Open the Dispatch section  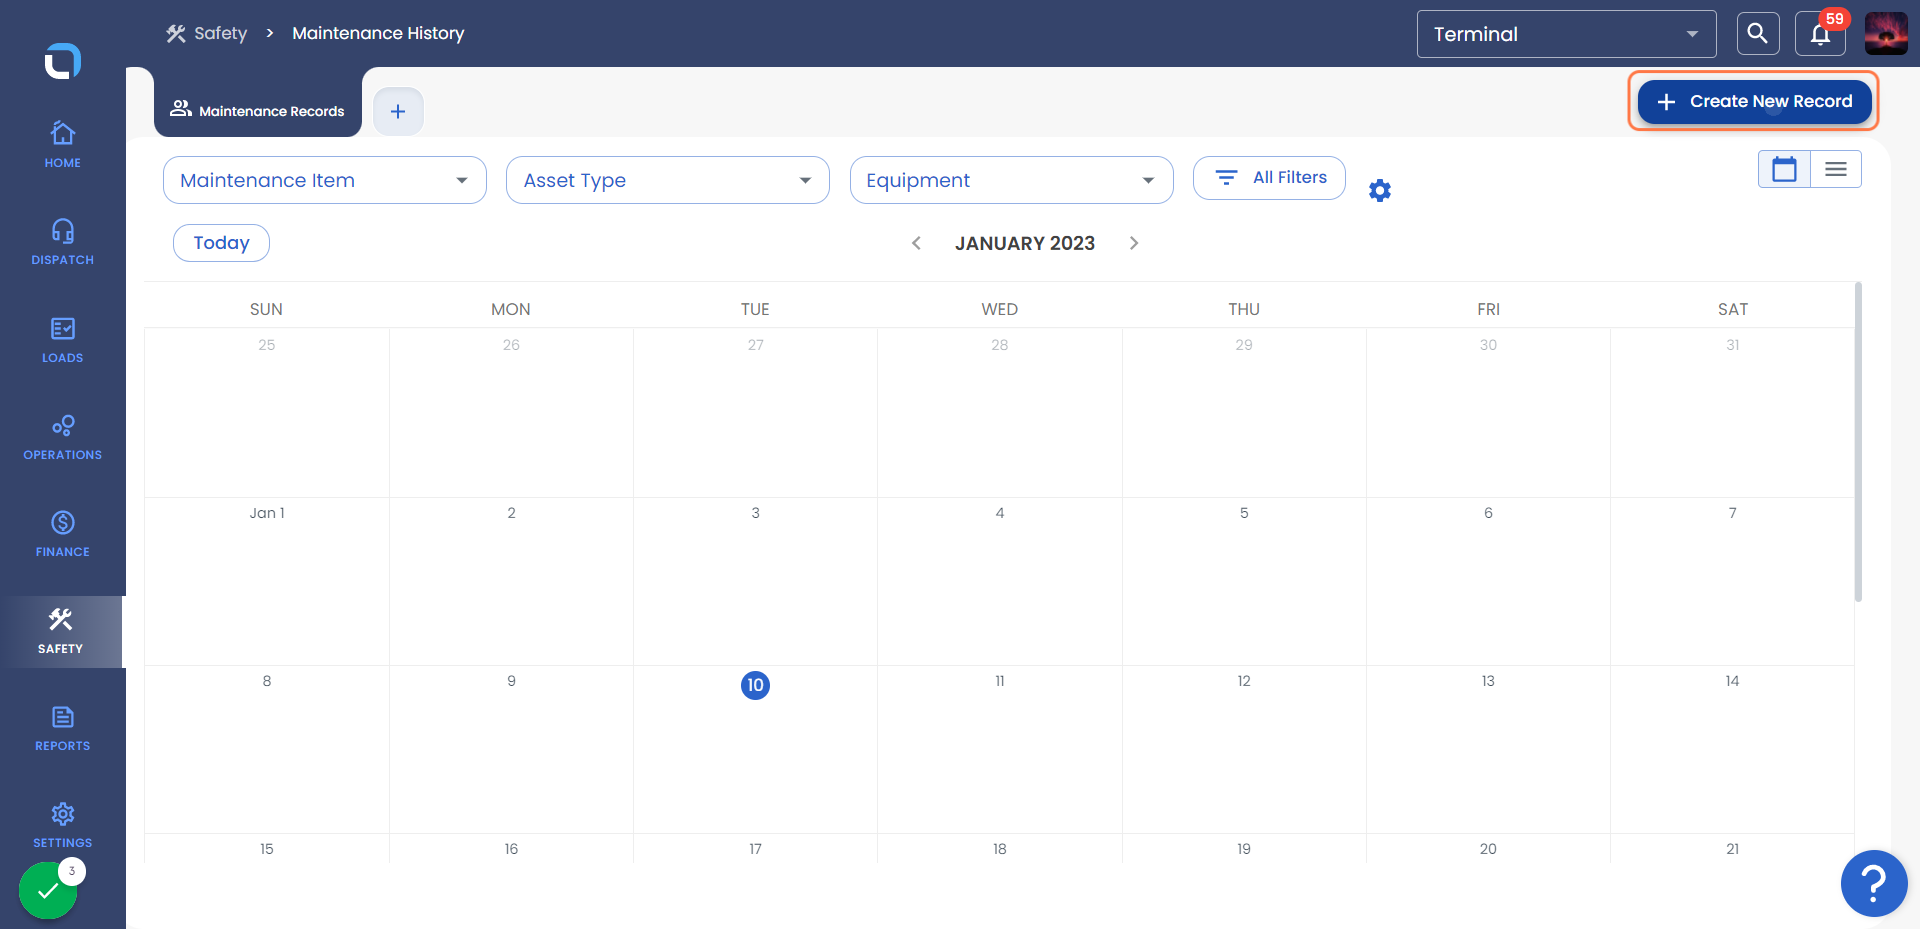(x=62, y=241)
